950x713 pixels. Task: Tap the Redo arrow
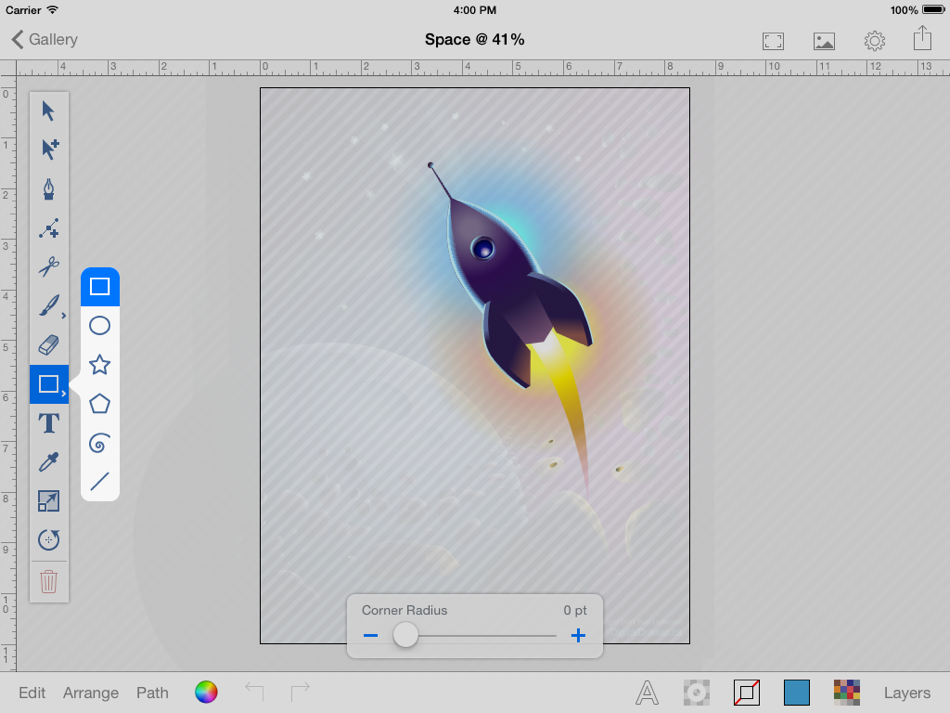pos(300,691)
